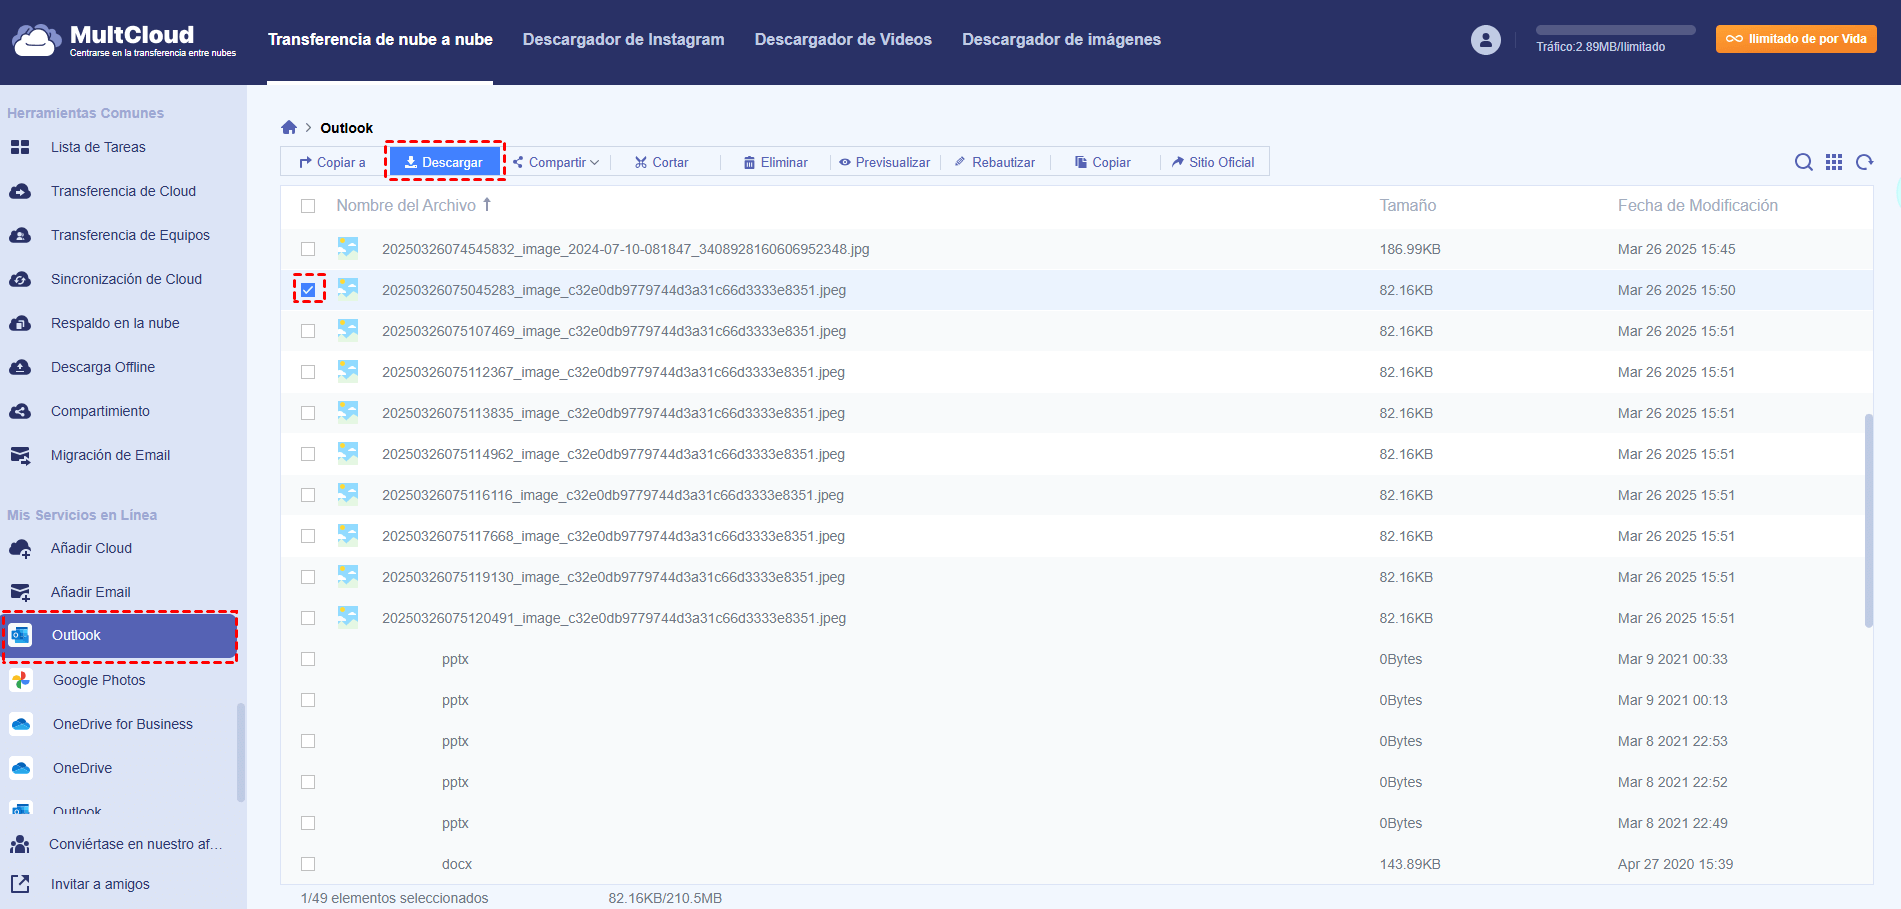Click Ilimitado de por Vida button
Viewport: 1901px width, 909px height.
click(x=1796, y=39)
